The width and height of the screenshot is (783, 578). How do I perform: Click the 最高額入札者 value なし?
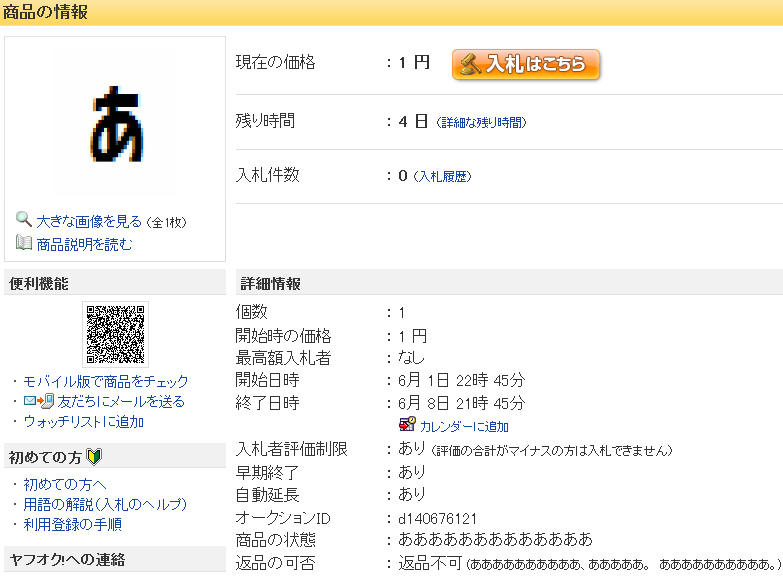point(411,358)
